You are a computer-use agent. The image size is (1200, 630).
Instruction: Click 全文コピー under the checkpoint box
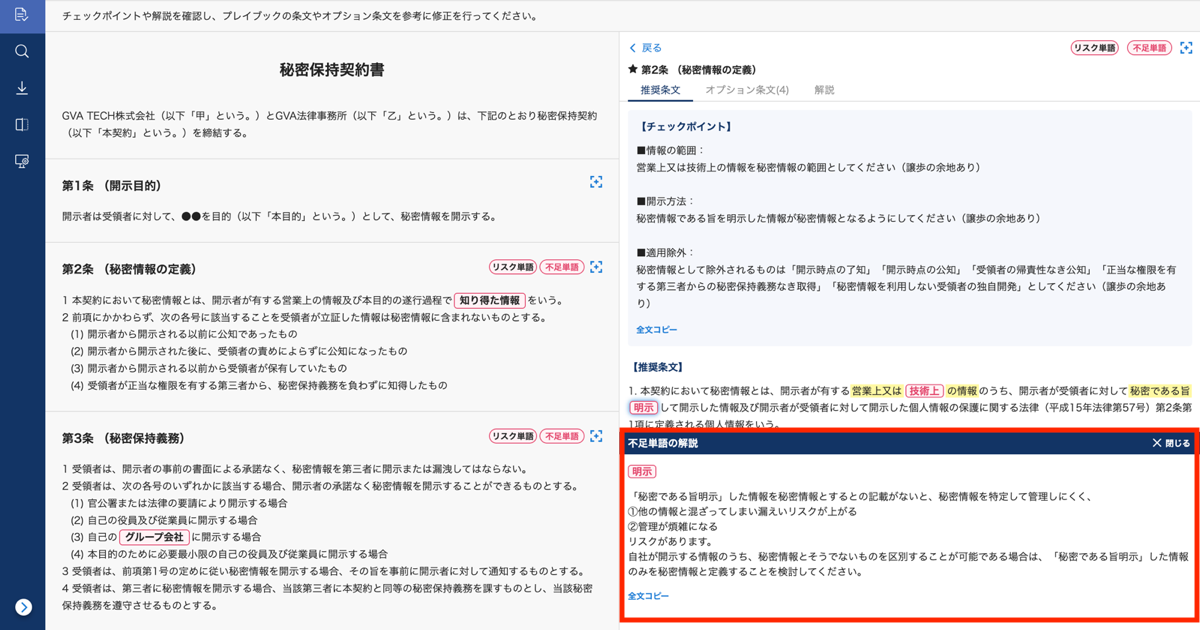(657, 330)
